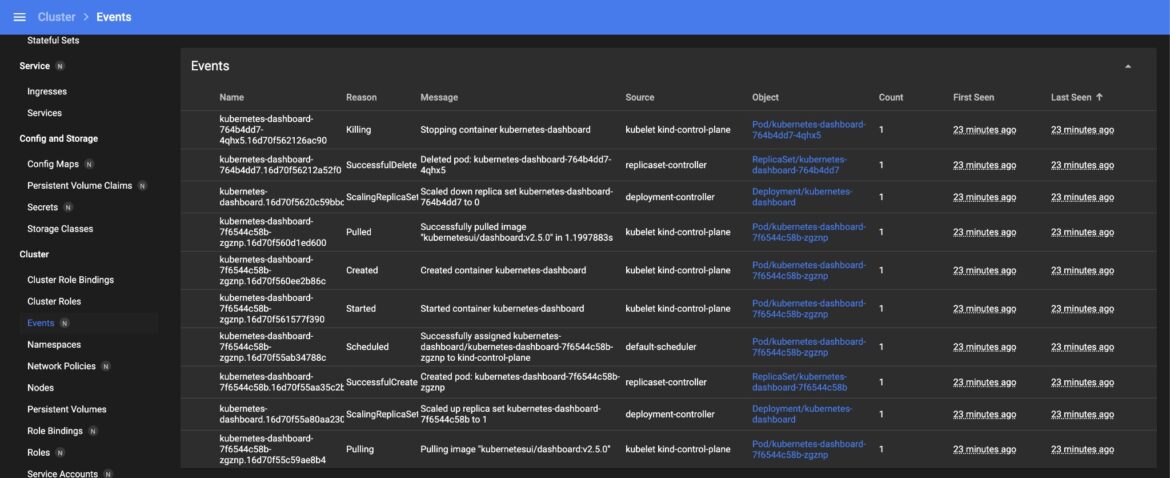
Task: Click the Message column header
Action: click(439, 98)
